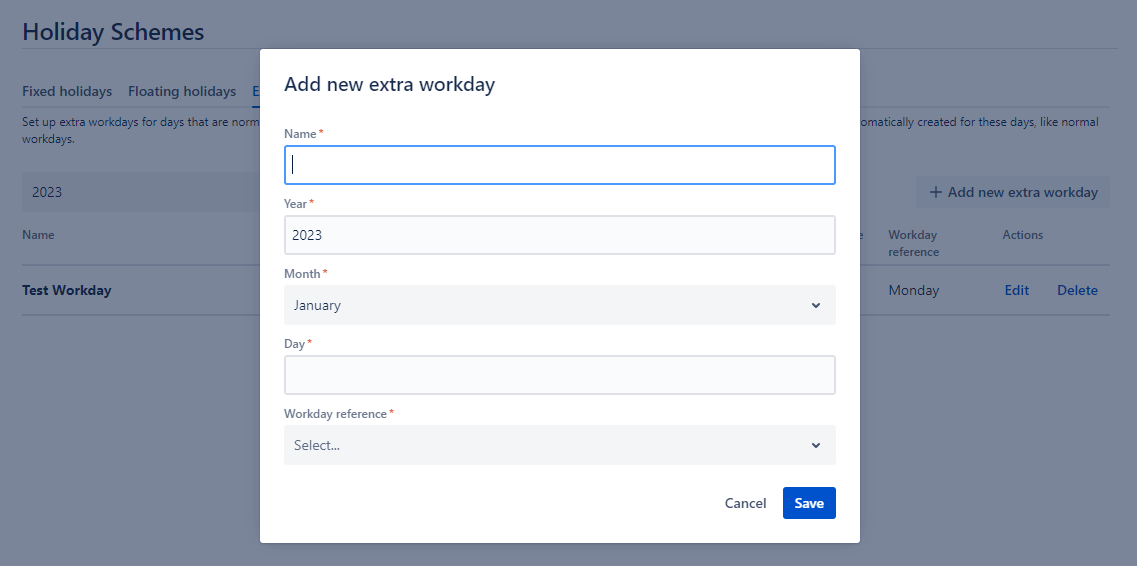Open the Workday reference Select dropdown
The height and width of the screenshot is (566, 1137).
click(x=559, y=445)
